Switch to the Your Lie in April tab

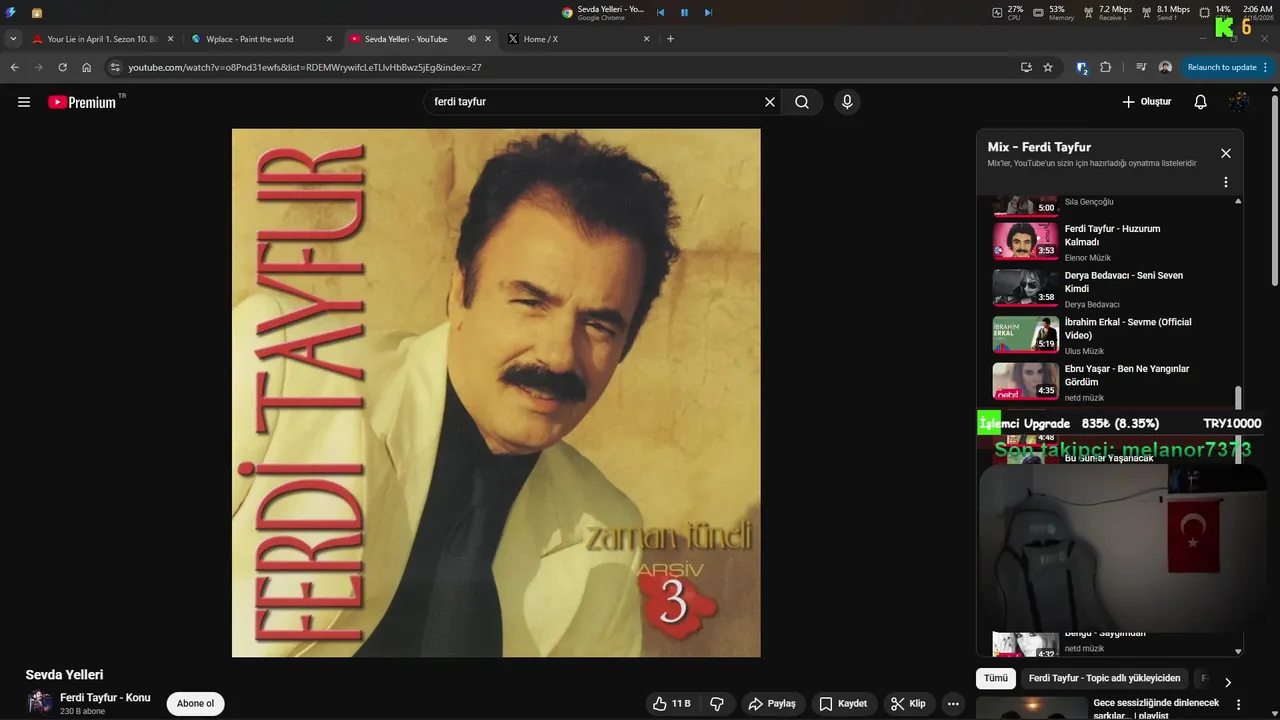click(101, 39)
